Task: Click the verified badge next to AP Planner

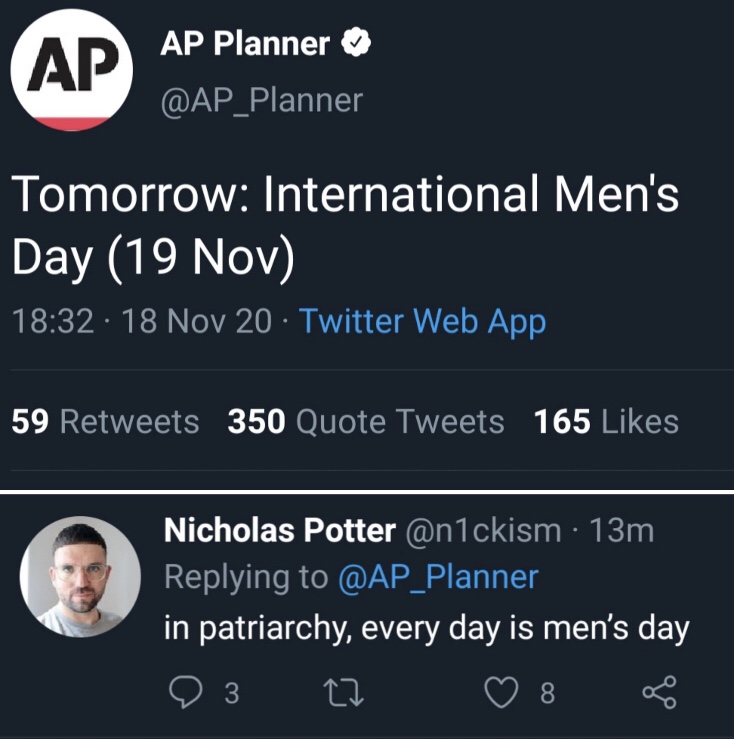Action: coord(357,43)
